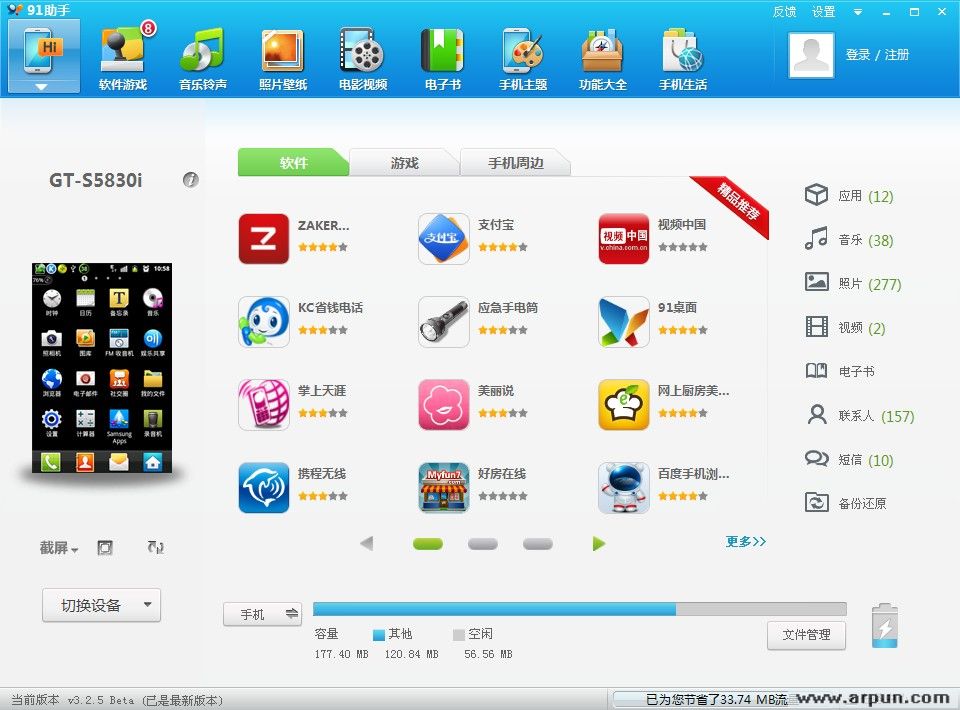The height and width of the screenshot is (710, 960).
Task: Click the 已为您节省了33.74 MB流 status text
Action: tap(716, 700)
